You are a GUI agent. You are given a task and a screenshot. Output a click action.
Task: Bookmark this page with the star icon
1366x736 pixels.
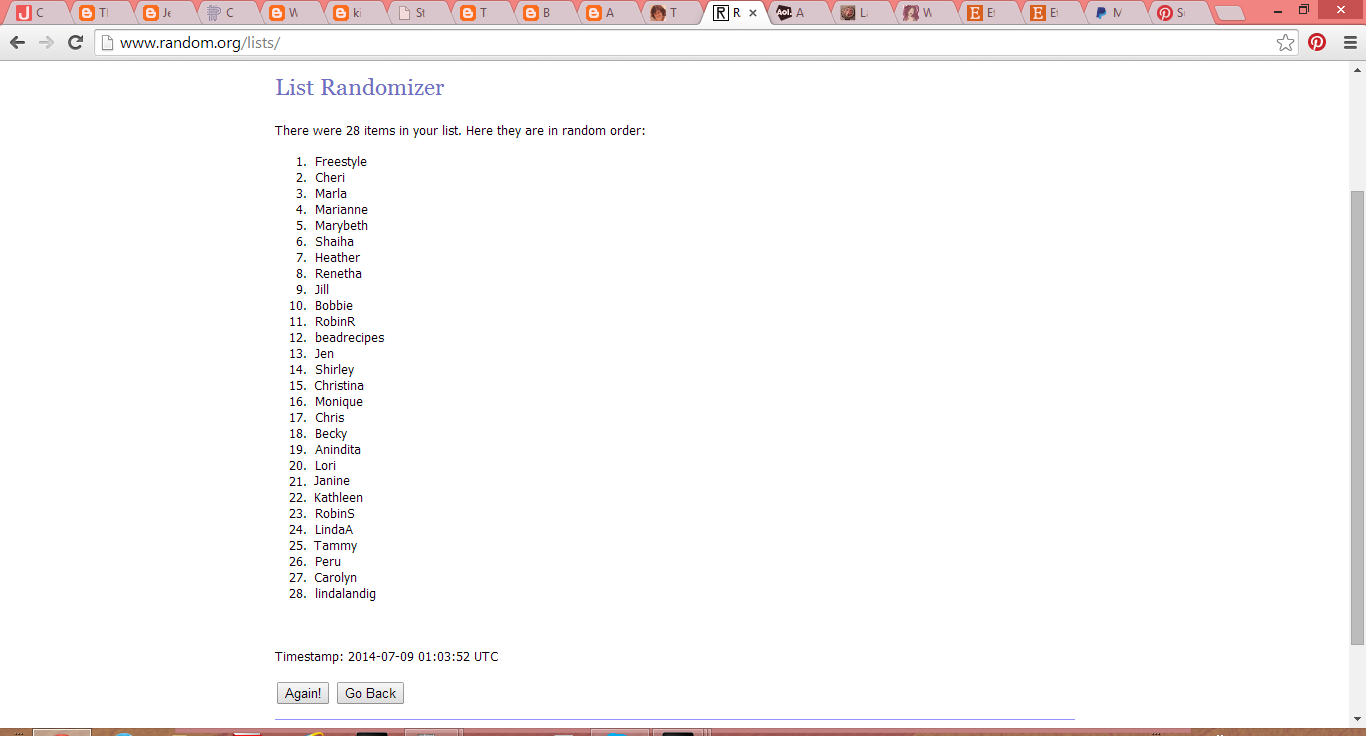coord(1286,42)
